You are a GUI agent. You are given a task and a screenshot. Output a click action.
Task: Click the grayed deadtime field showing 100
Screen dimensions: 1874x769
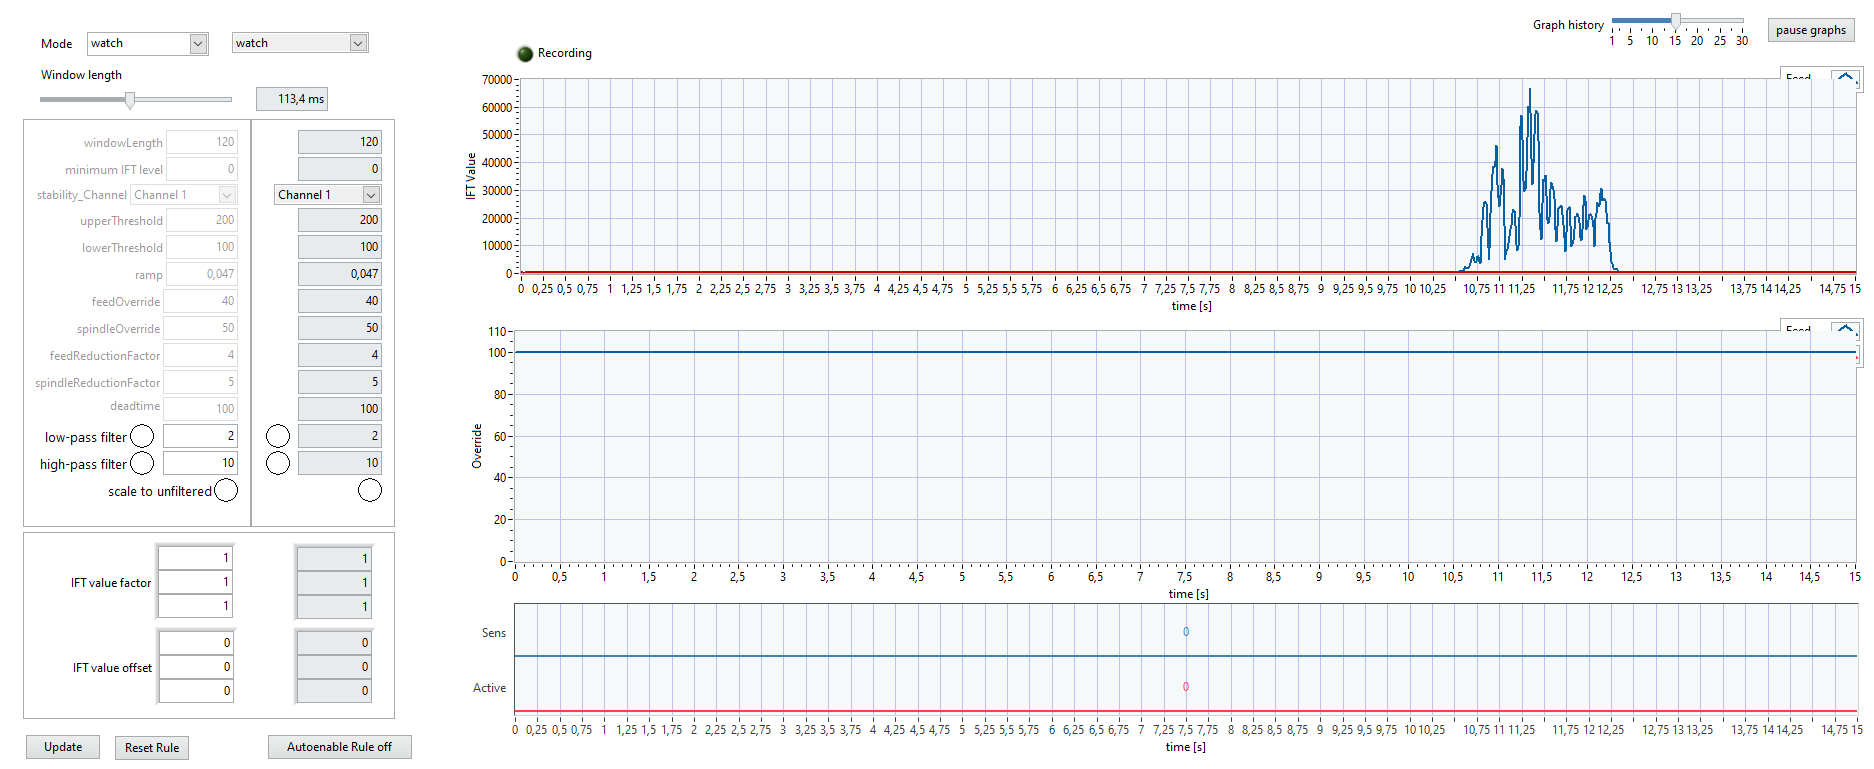click(x=200, y=409)
